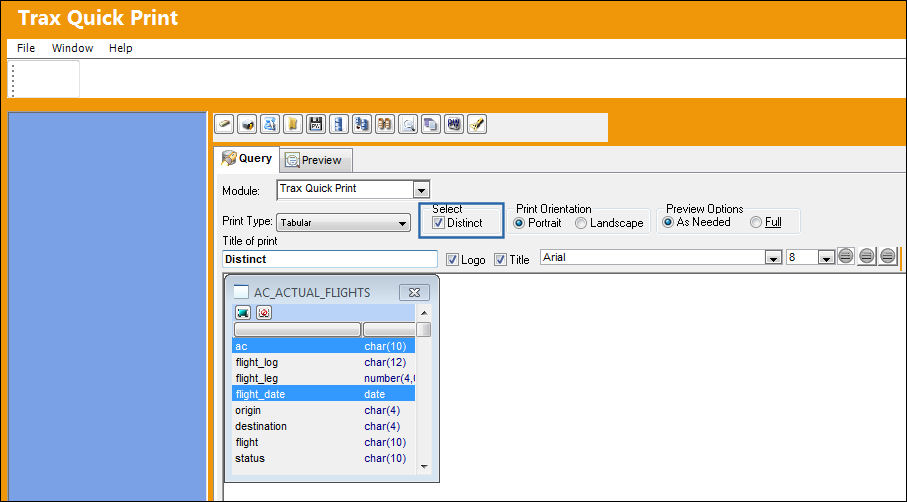Click the second column header in AC_ACTUAL_FLIGHTS
Screen dimensions: 907x502
point(389,330)
